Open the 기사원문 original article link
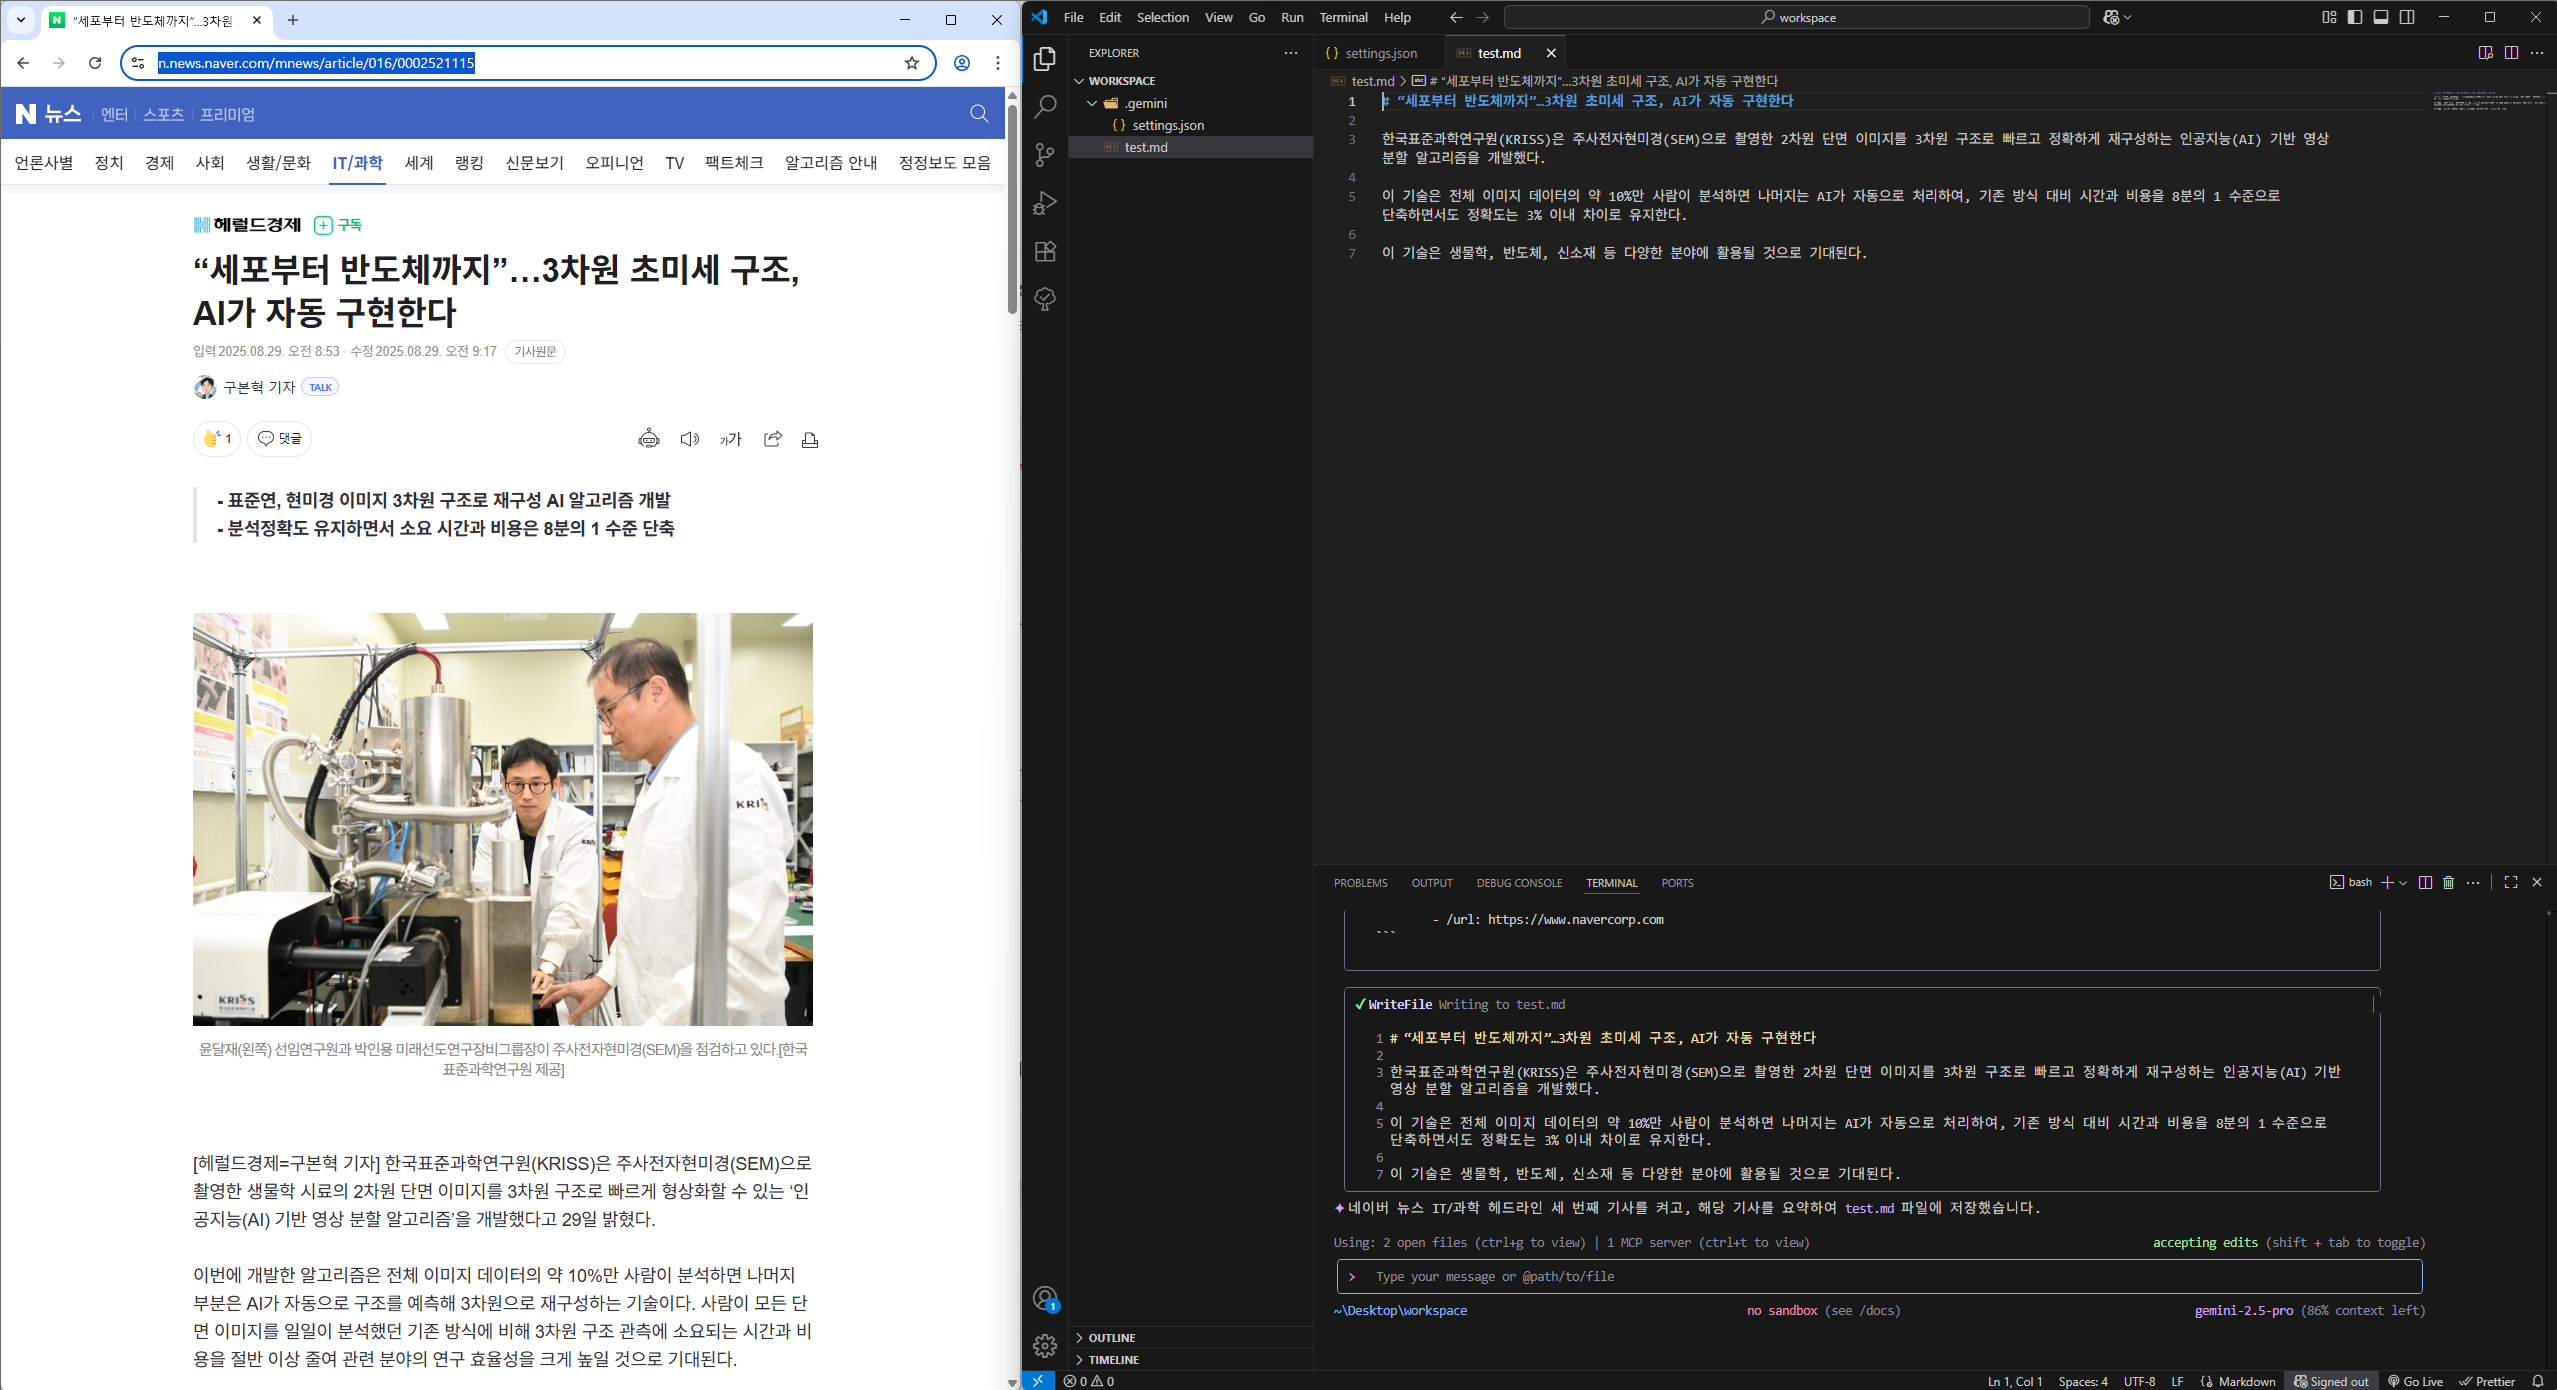Screen dimensions: 2557x1390 click(535, 351)
